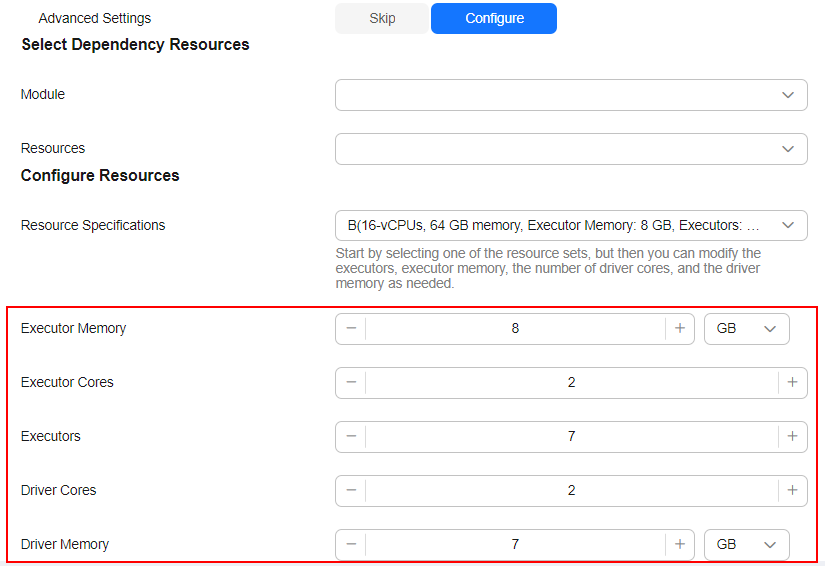This screenshot has width=825, height=566.
Task: Open Driver Memory GB unit dropdown
Action: pos(747,544)
